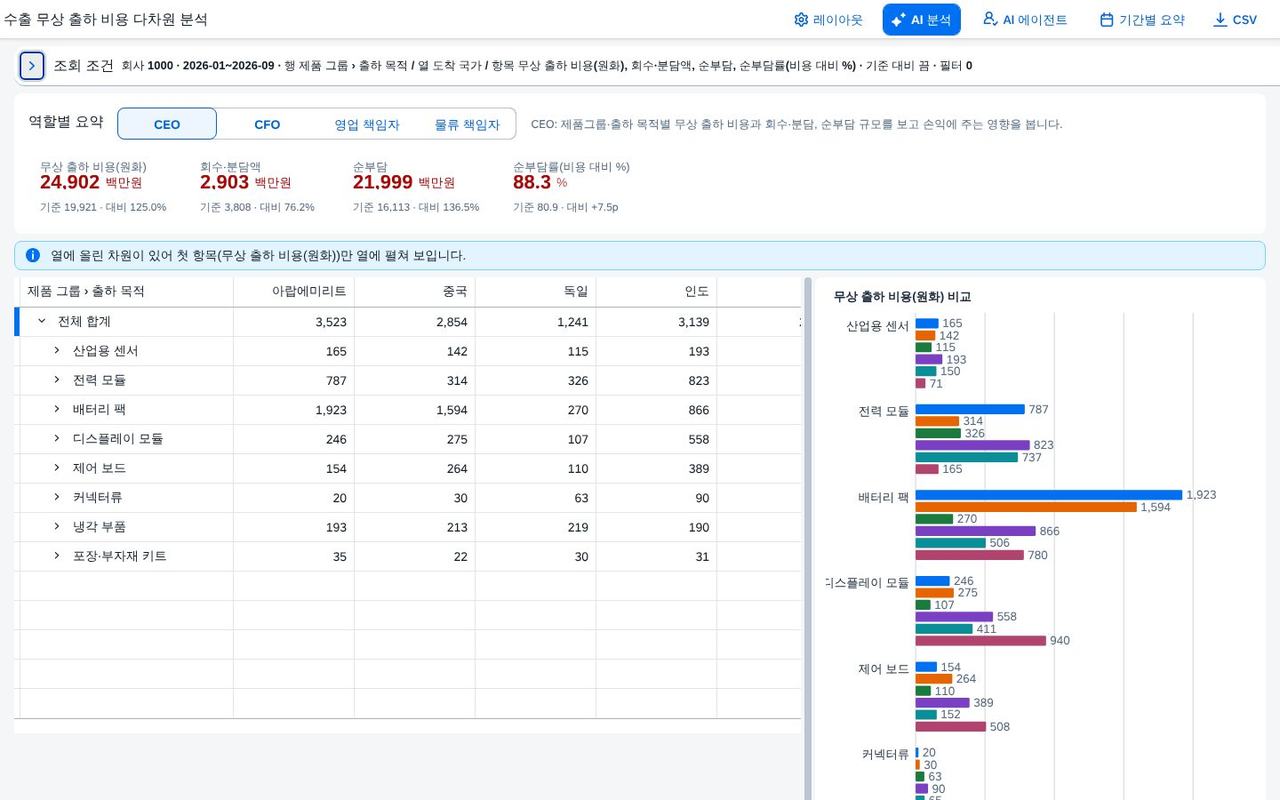Switch to the CFO role tab

pyautogui.click(x=267, y=124)
